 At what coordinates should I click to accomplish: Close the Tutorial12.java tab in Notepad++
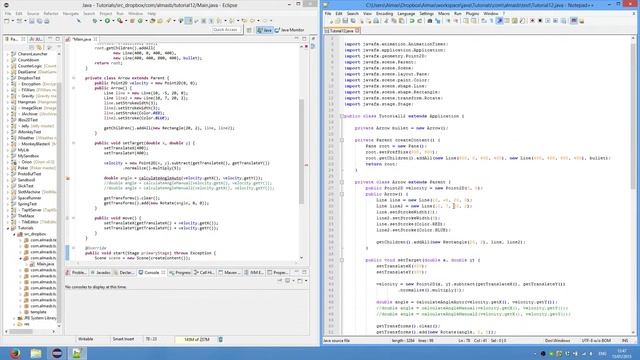(x=357, y=31)
